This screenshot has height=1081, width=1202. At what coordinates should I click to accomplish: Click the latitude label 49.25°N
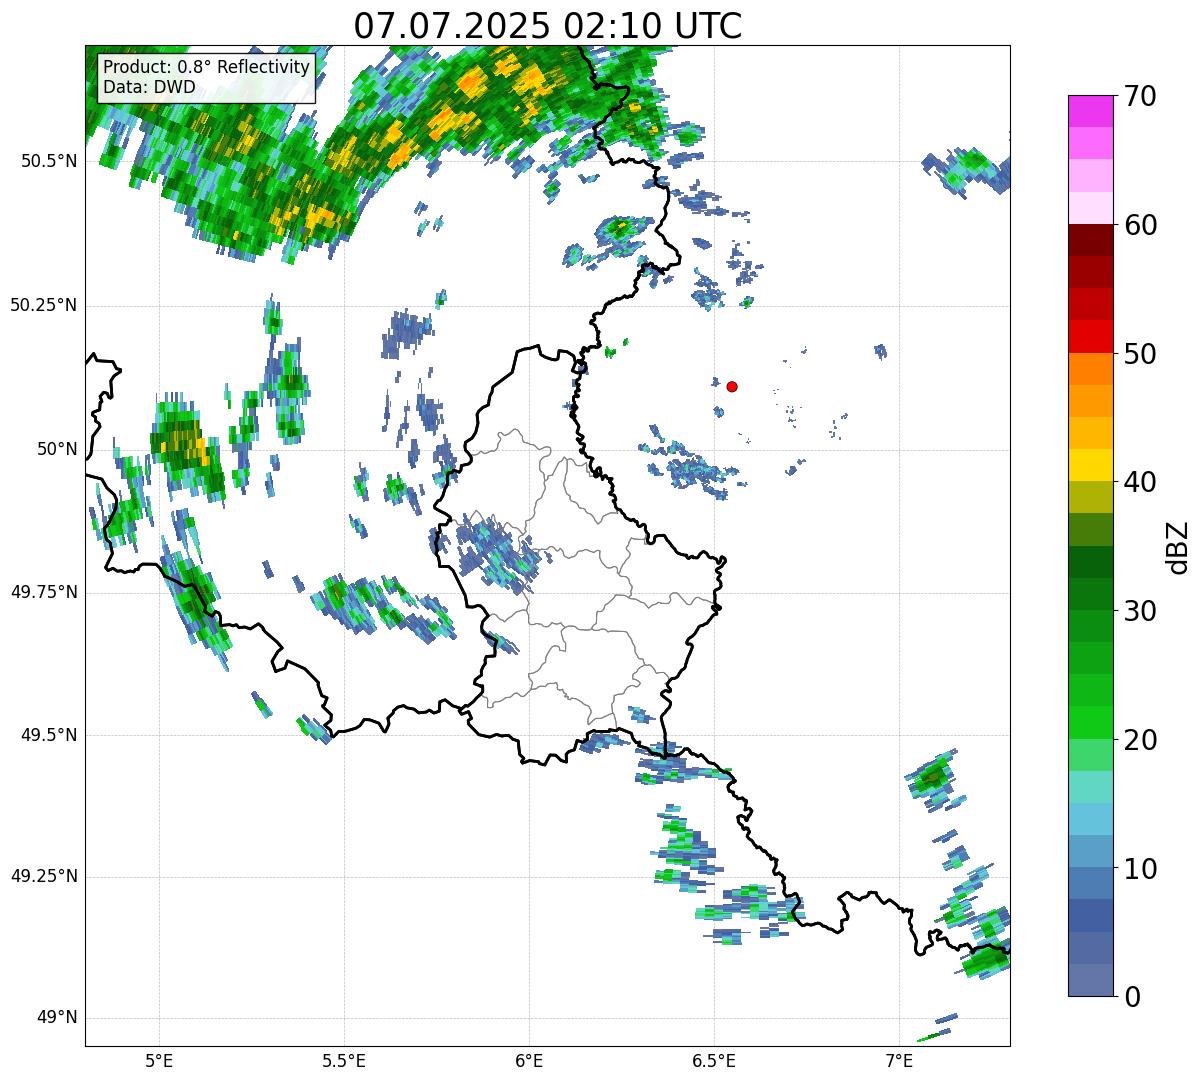tap(44, 877)
